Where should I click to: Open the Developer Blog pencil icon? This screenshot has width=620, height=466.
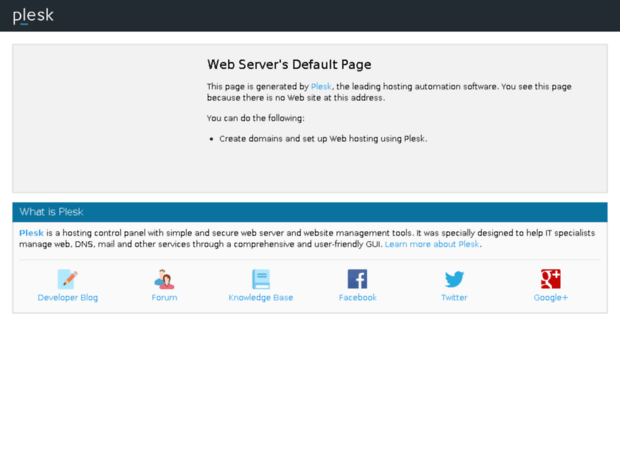(x=68, y=279)
